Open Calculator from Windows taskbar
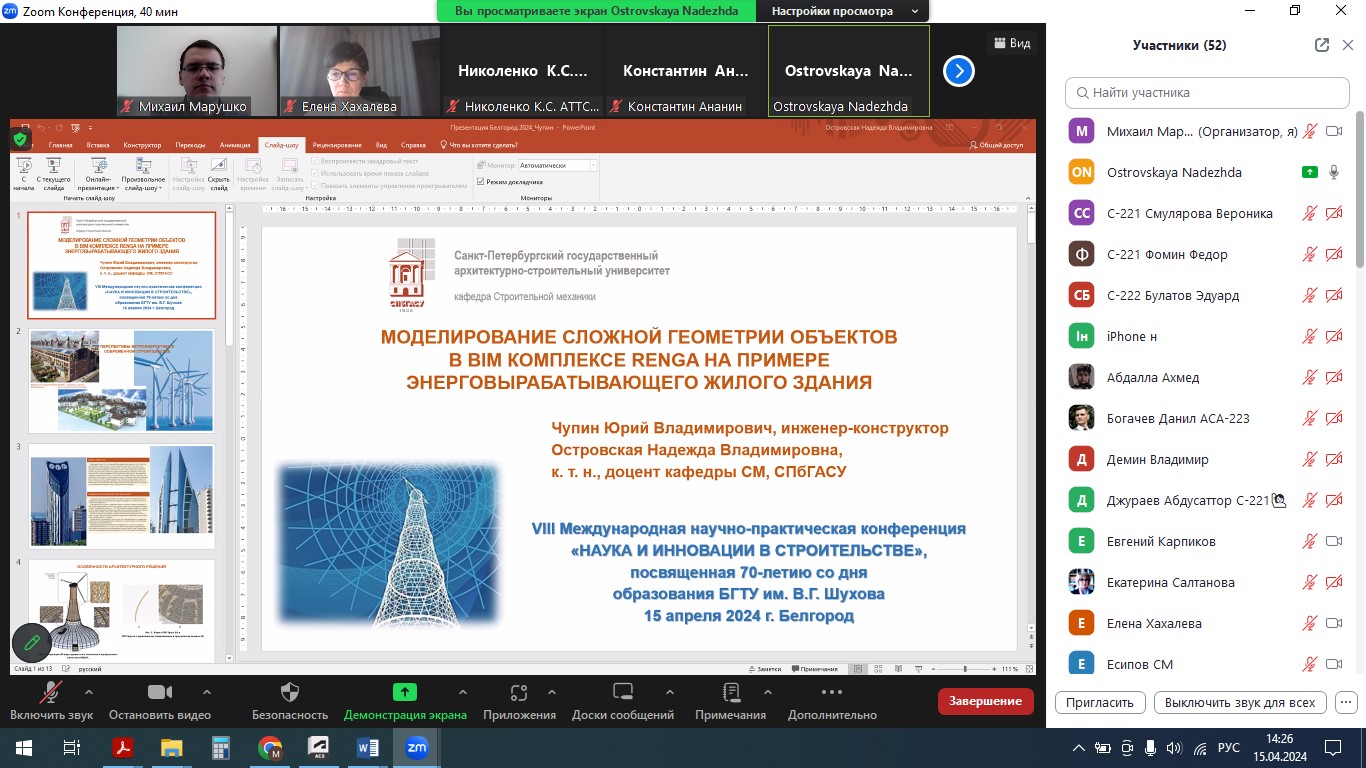Image resolution: width=1366 pixels, height=768 pixels. pos(221,747)
